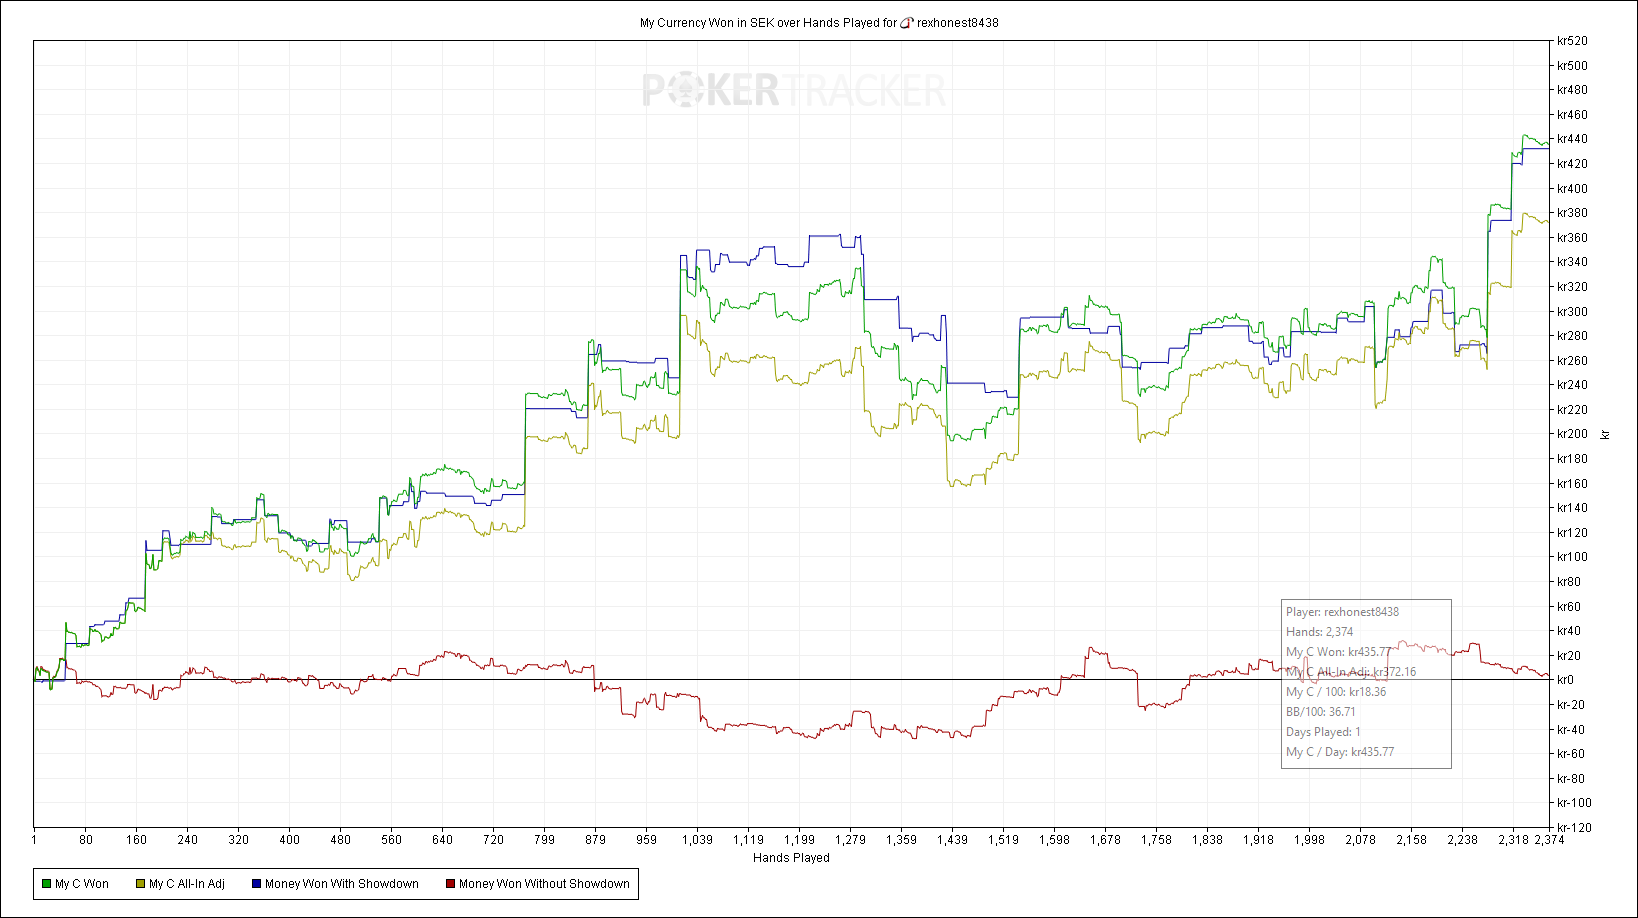Image resolution: width=1638 pixels, height=918 pixels.
Task: Click the y-axis label kr200
Action: [1572, 434]
